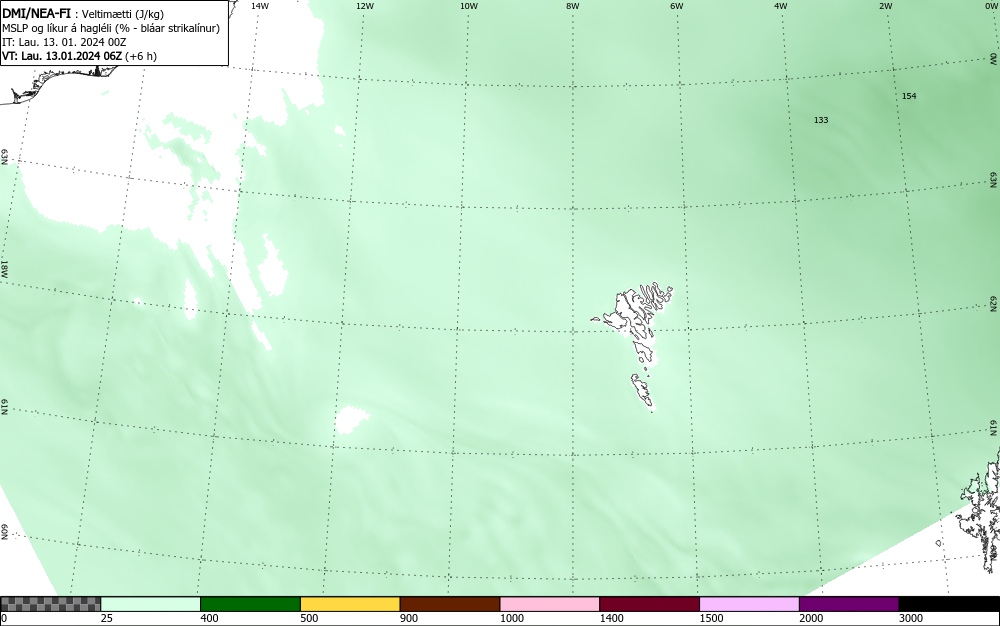1000x626 pixels.
Task: Click the "DMI/NEA-FI" title text
Action: (x=36, y=14)
